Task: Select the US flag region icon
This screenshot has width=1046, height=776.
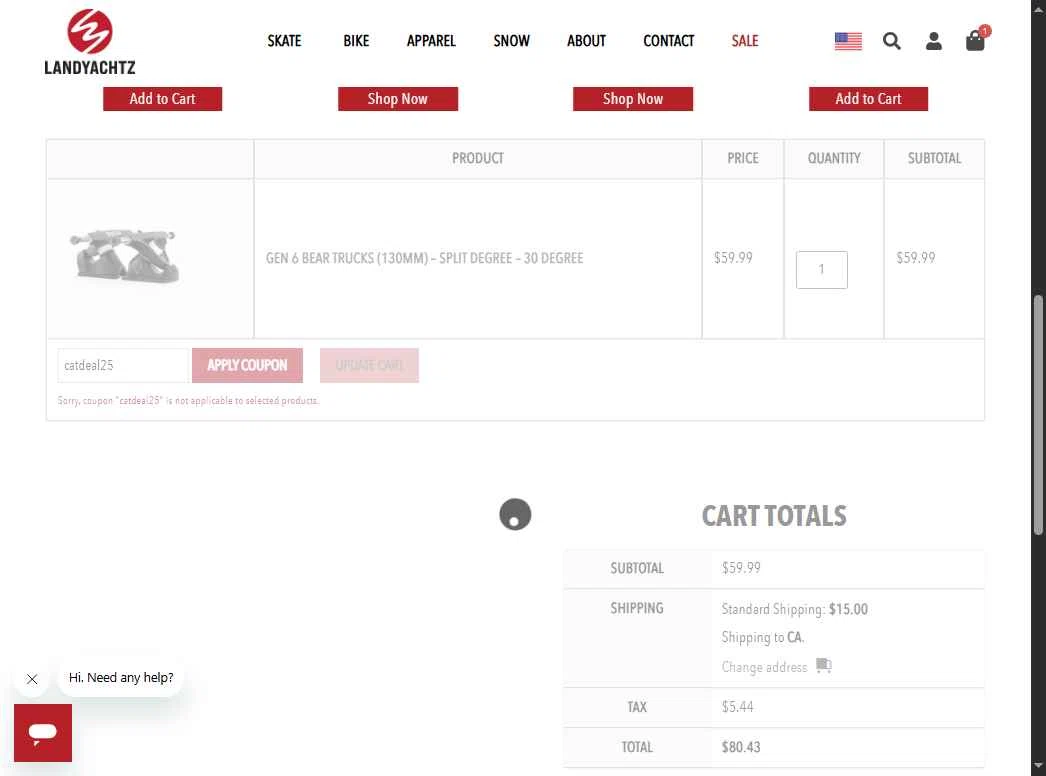Action: (848, 41)
